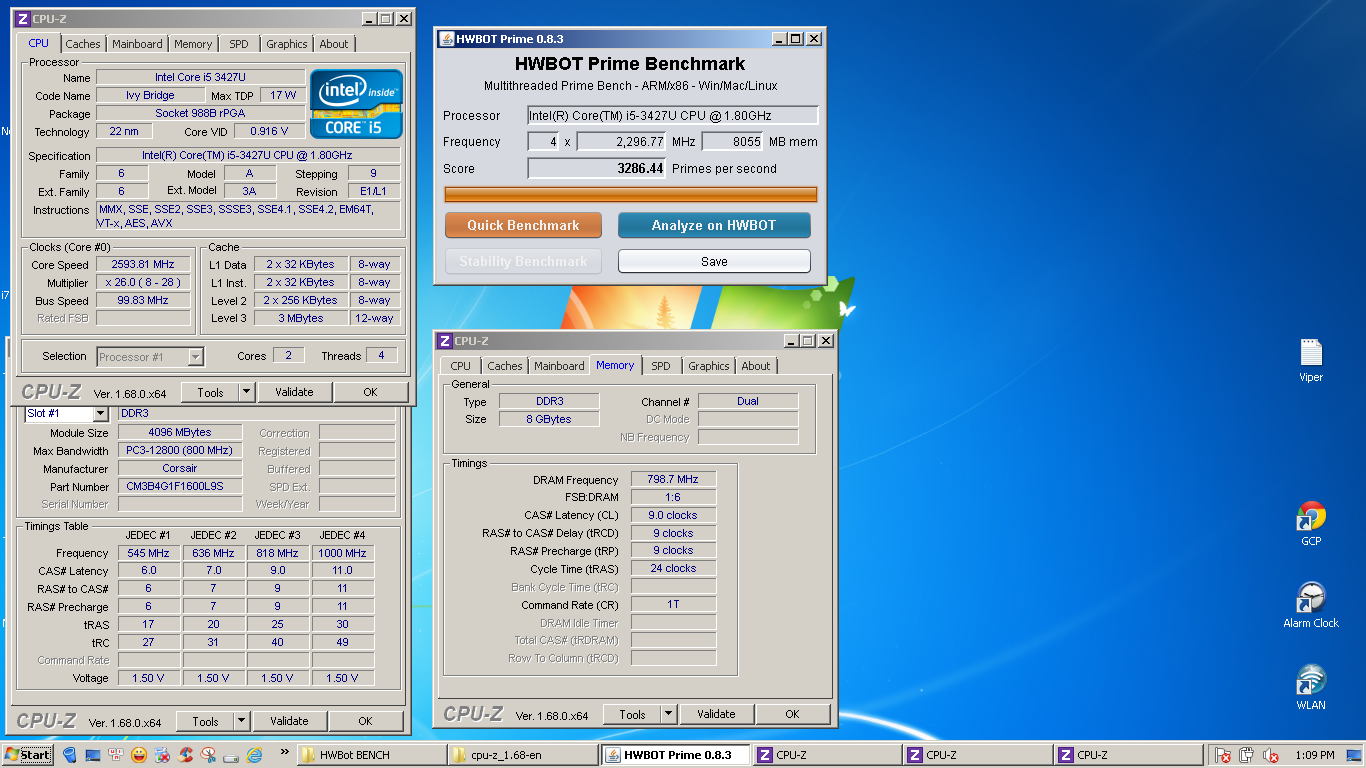
Task: Switch to Memory tab in top-left CPU-Z window
Action: [x=193, y=44]
